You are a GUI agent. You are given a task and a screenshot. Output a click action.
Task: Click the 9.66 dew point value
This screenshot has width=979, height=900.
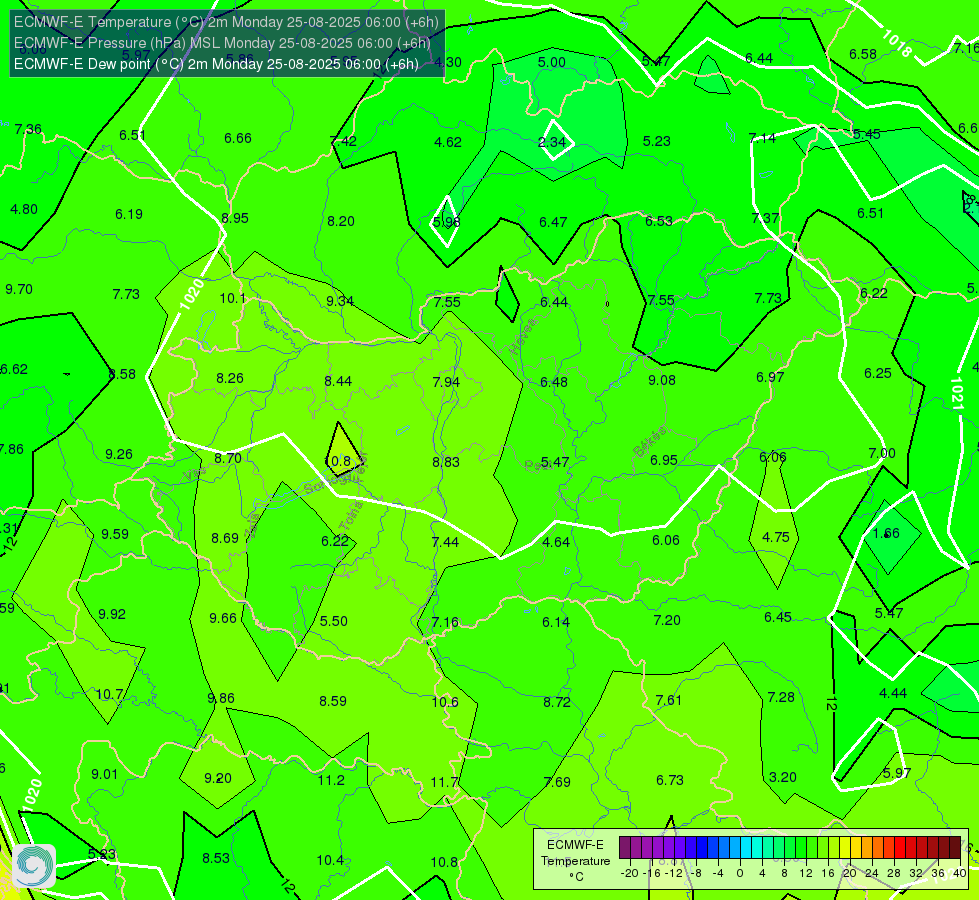tap(223, 618)
